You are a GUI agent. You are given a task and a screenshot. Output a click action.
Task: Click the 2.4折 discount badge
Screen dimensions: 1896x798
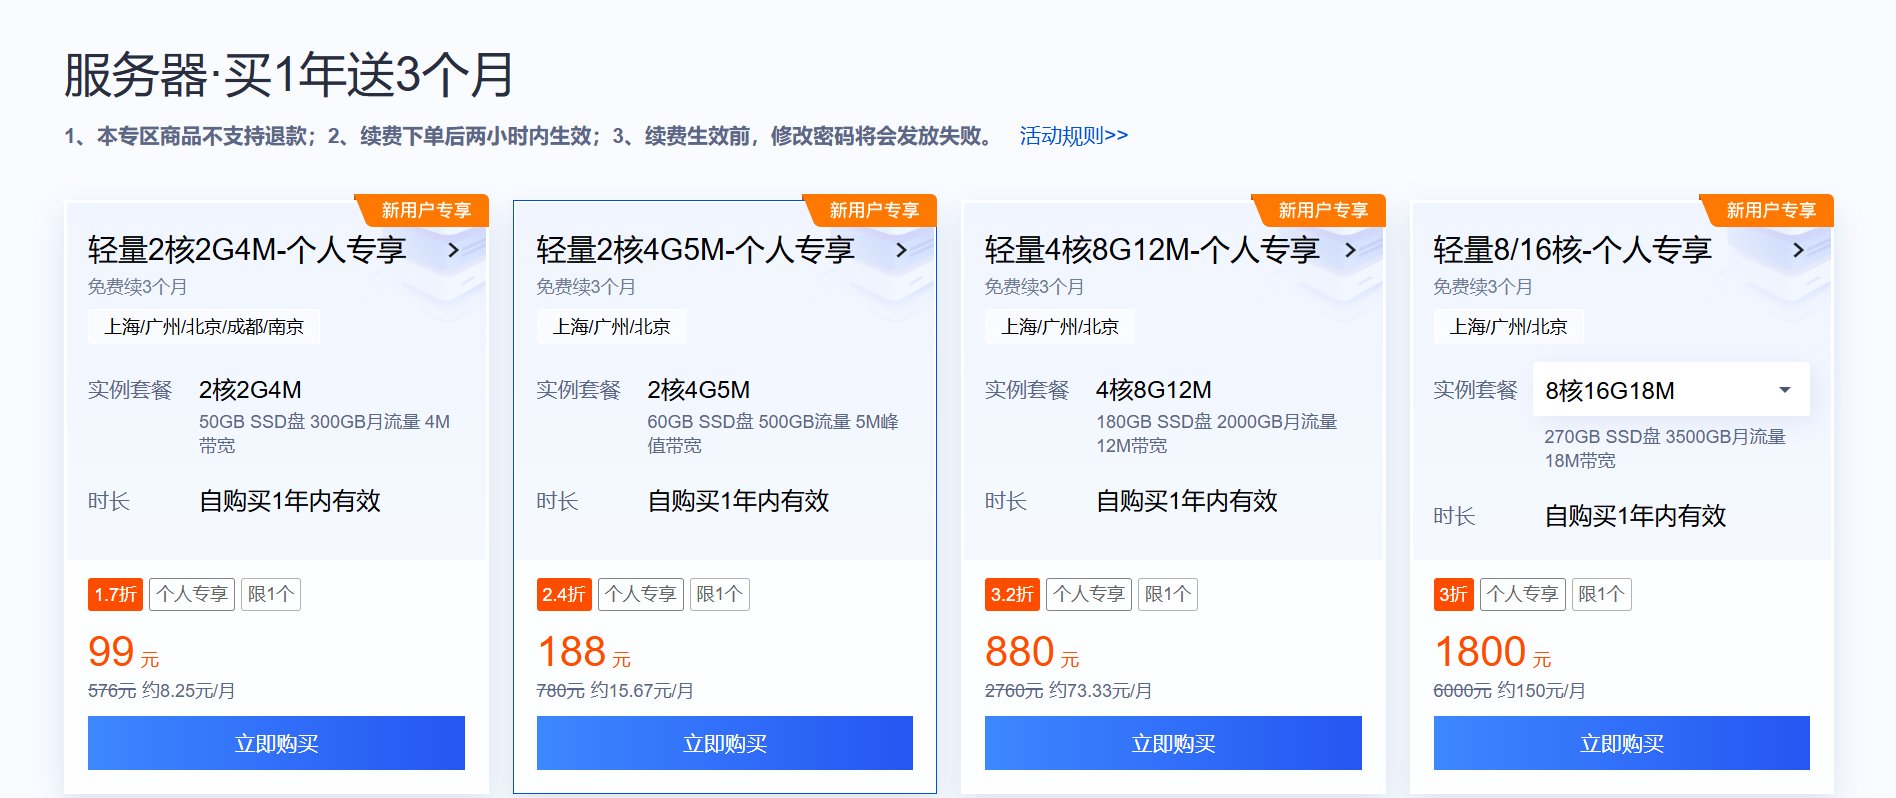pyautogui.click(x=564, y=594)
